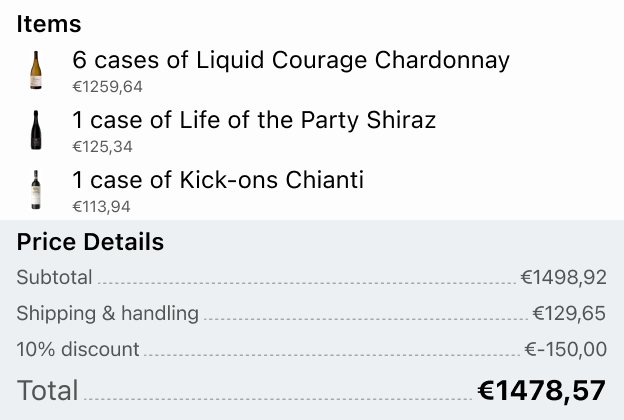
Task: Open the Kick-ons Chianti item
Action: click(x=218, y=180)
